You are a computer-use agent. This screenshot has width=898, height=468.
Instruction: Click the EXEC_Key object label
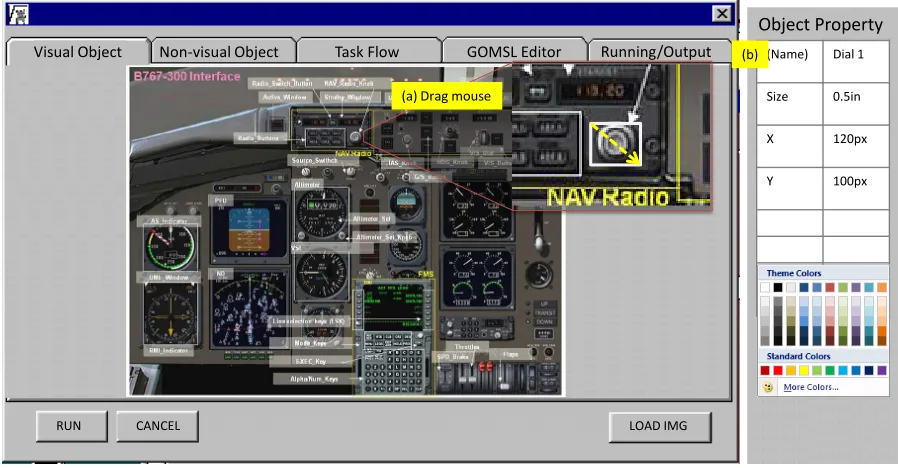310,361
